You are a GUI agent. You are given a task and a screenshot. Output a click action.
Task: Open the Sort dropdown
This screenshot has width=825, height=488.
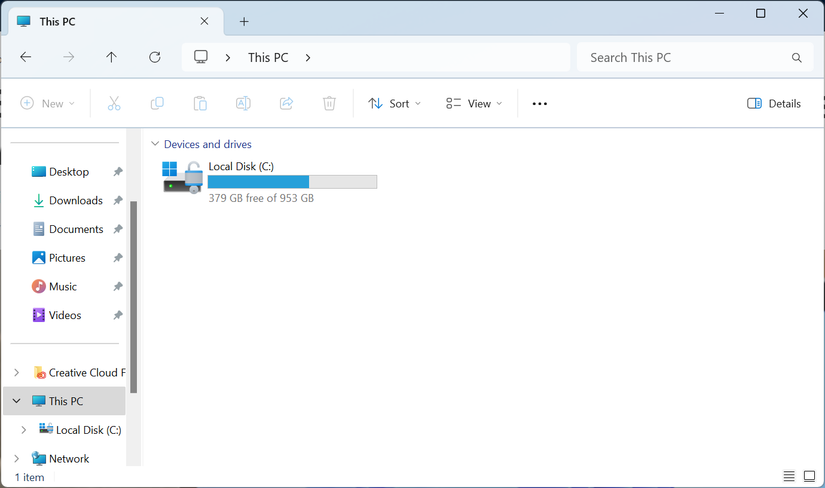pos(395,103)
